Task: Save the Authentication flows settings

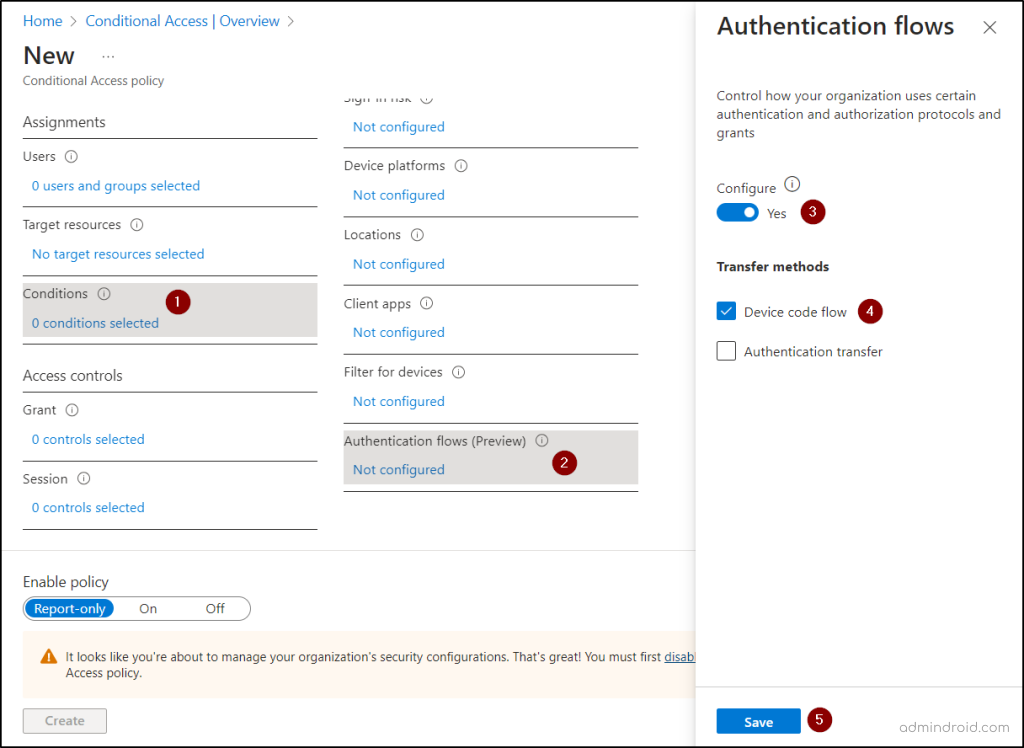Action: point(758,720)
